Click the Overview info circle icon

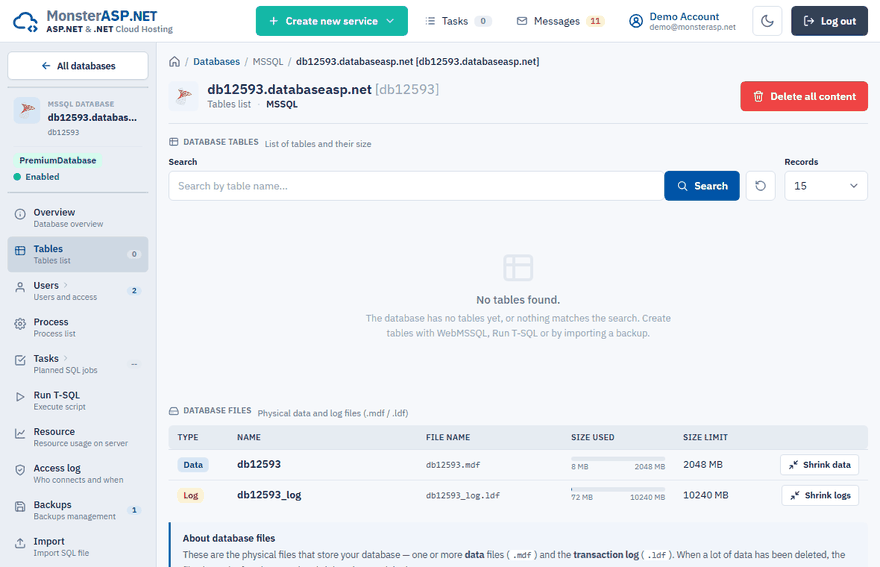pyautogui.click(x=20, y=214)
